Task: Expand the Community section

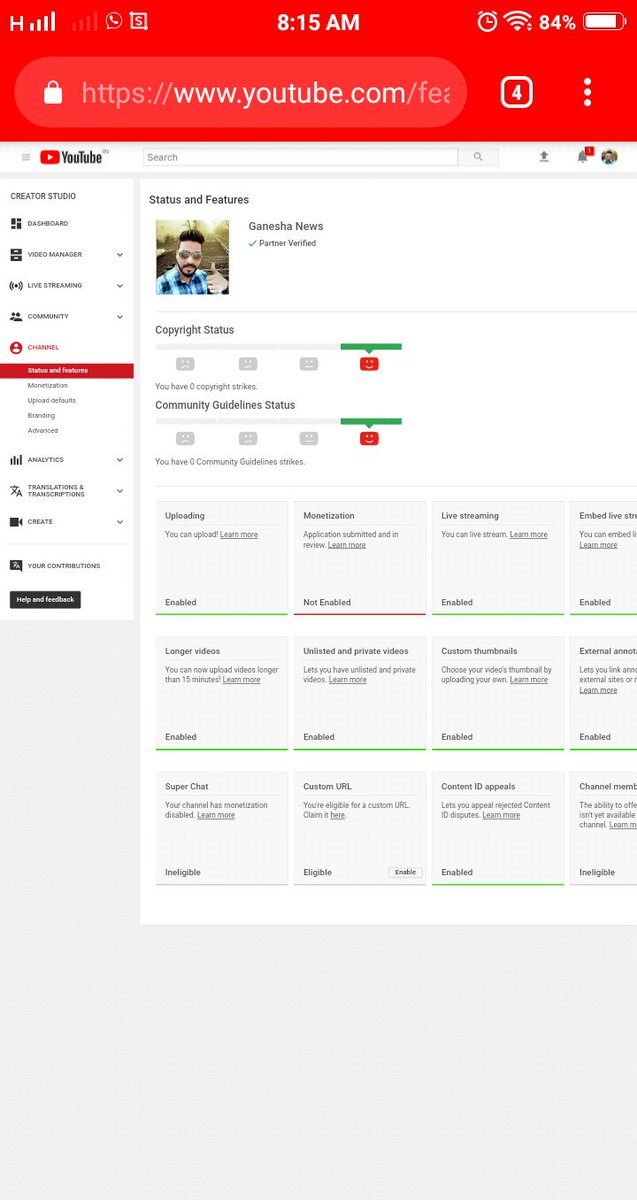Action: pyautogui.click(x=120, y=317)
